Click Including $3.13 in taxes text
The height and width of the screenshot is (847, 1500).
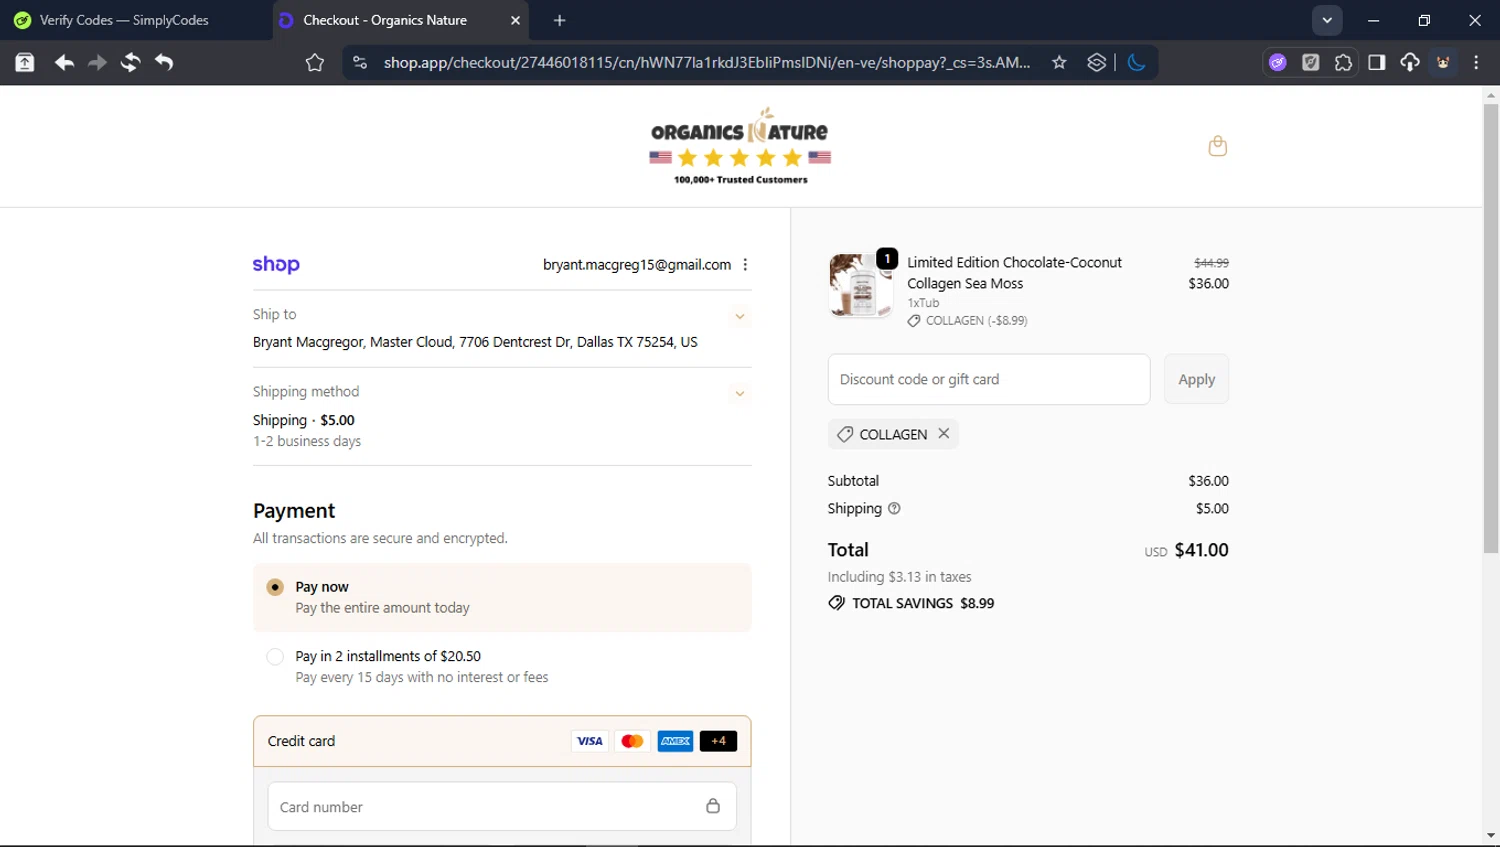[899, 577]
